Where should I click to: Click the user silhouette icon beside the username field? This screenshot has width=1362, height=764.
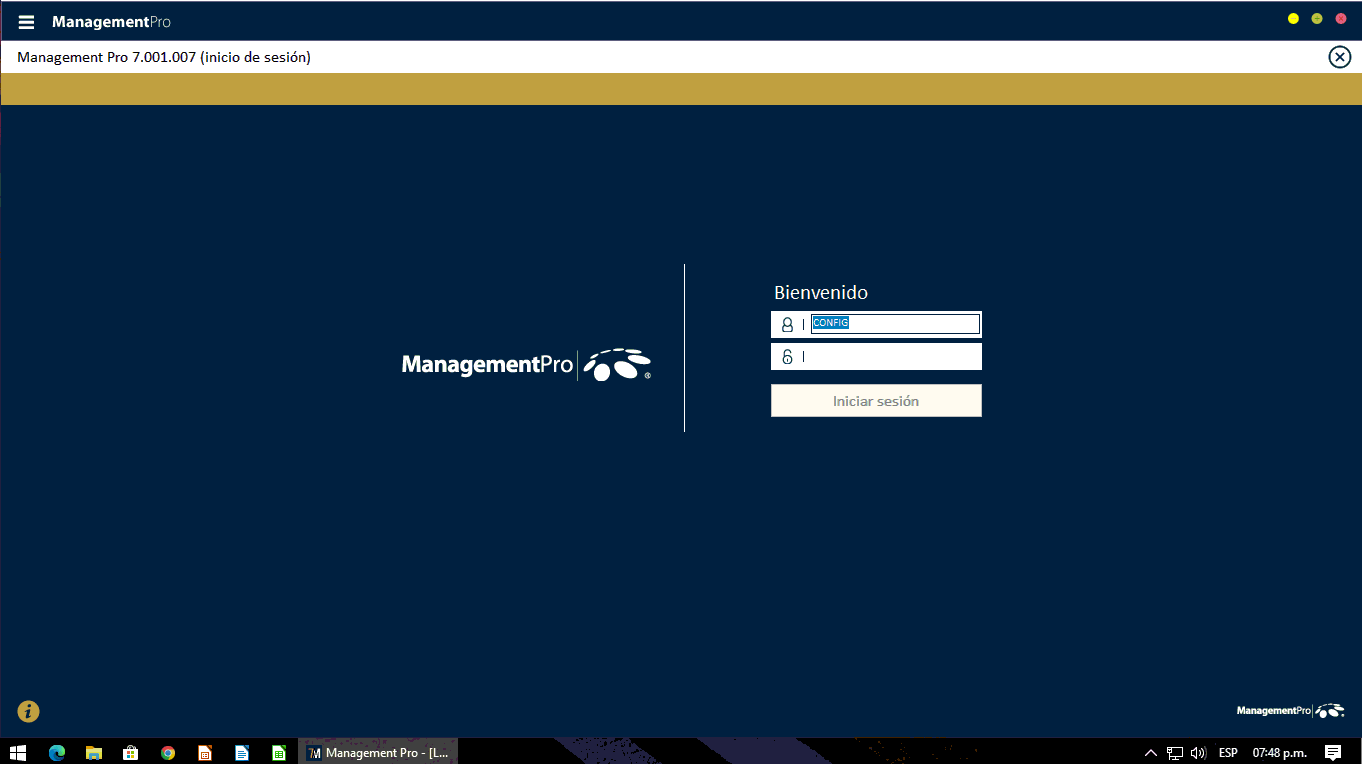tap(787, 324)
